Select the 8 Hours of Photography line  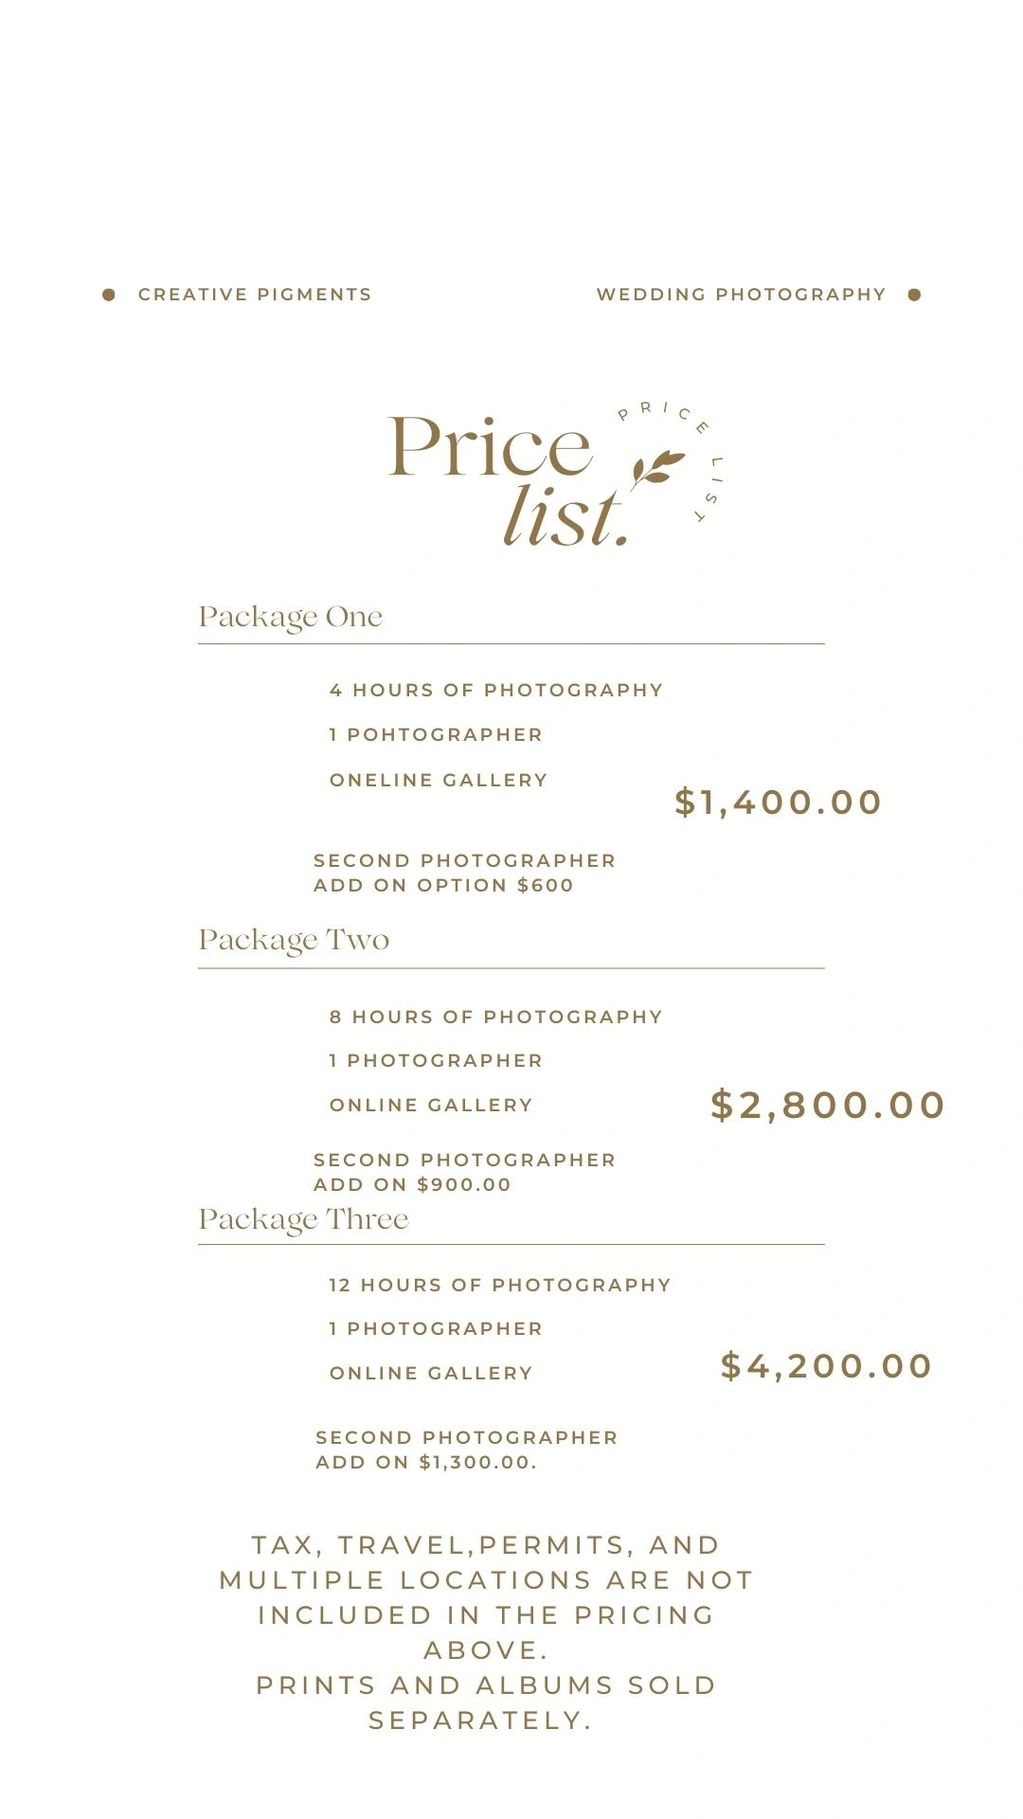(496, 1017)
